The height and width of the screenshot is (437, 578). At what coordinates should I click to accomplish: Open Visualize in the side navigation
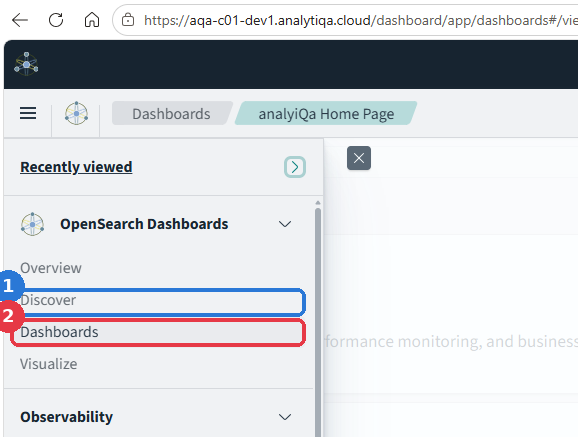(x=49, y=364)
